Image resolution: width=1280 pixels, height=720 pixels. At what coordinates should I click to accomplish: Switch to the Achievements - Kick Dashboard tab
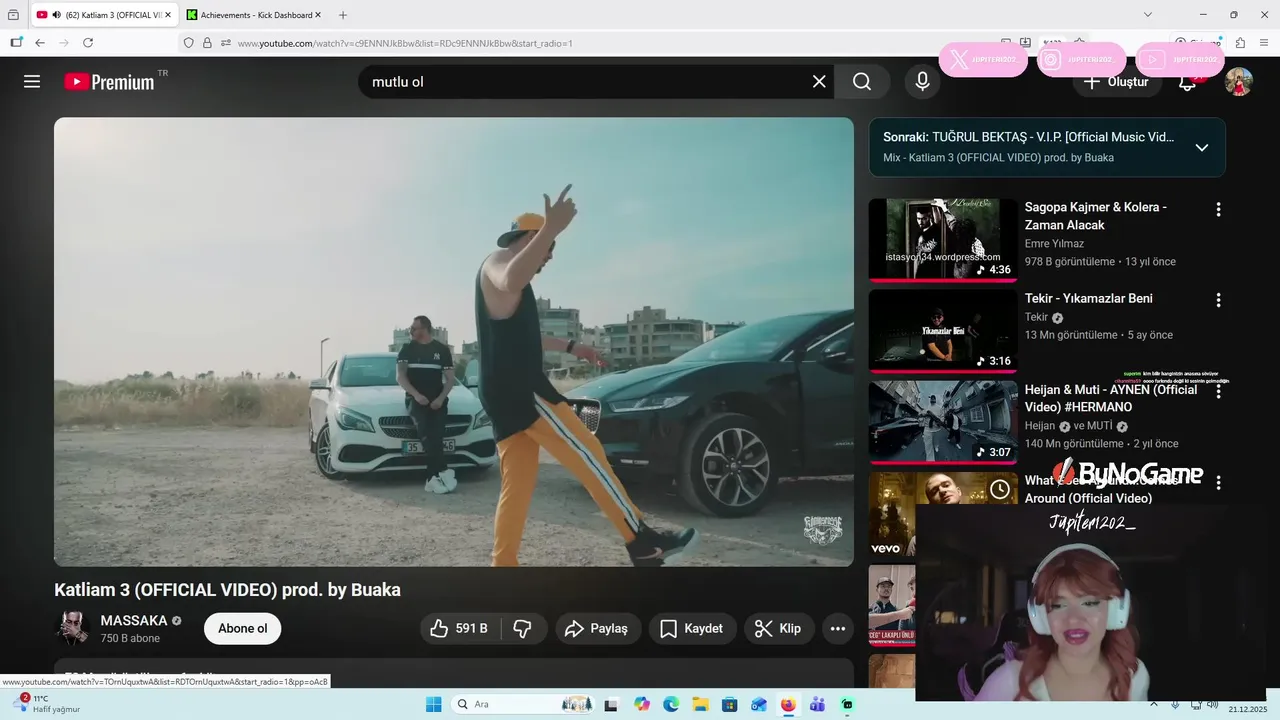click(255, 15)
